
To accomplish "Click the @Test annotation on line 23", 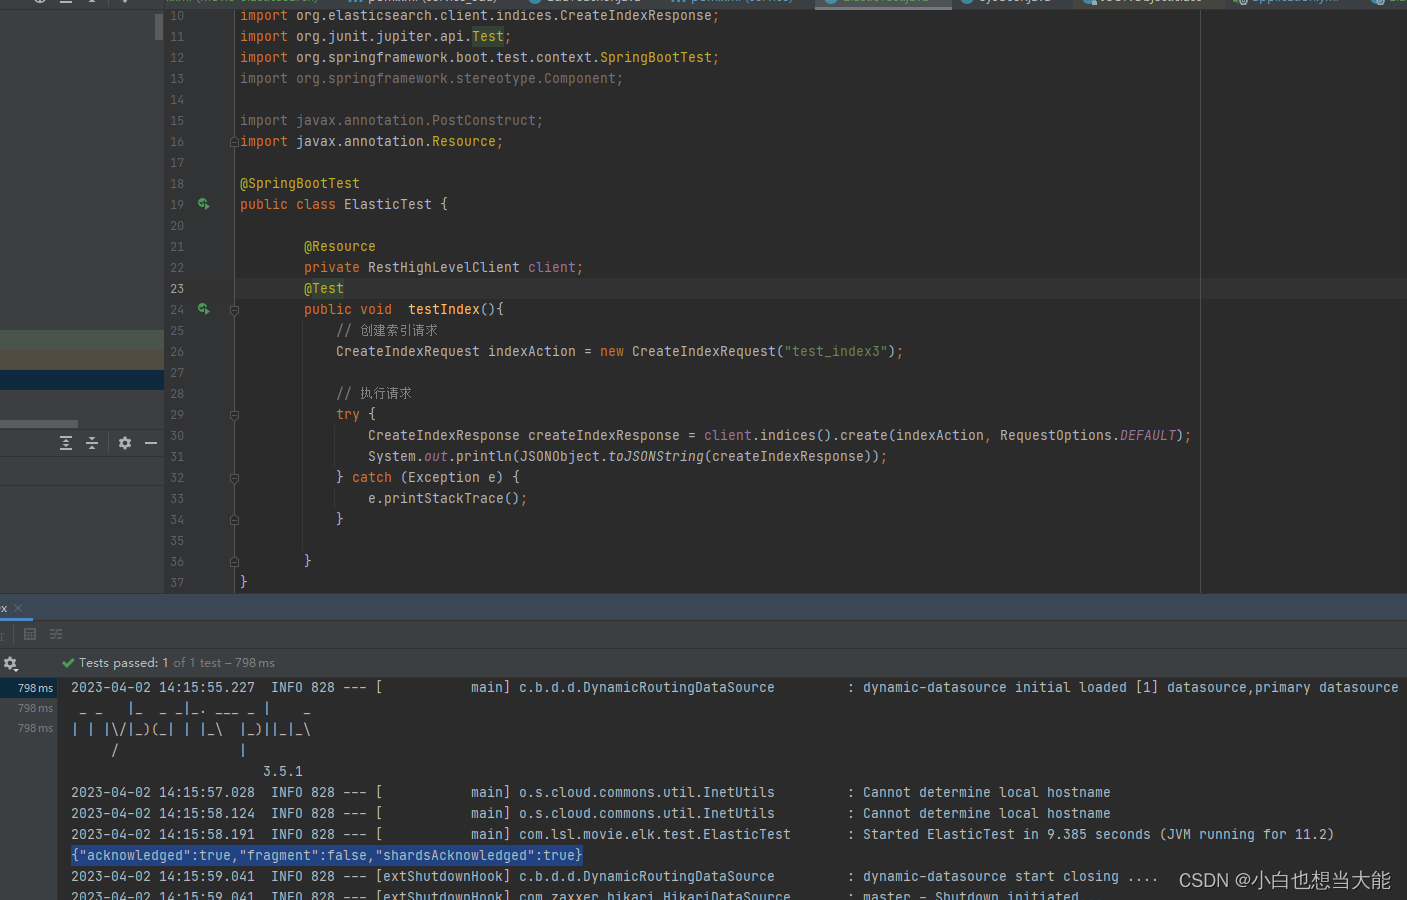I will [324, 288].
